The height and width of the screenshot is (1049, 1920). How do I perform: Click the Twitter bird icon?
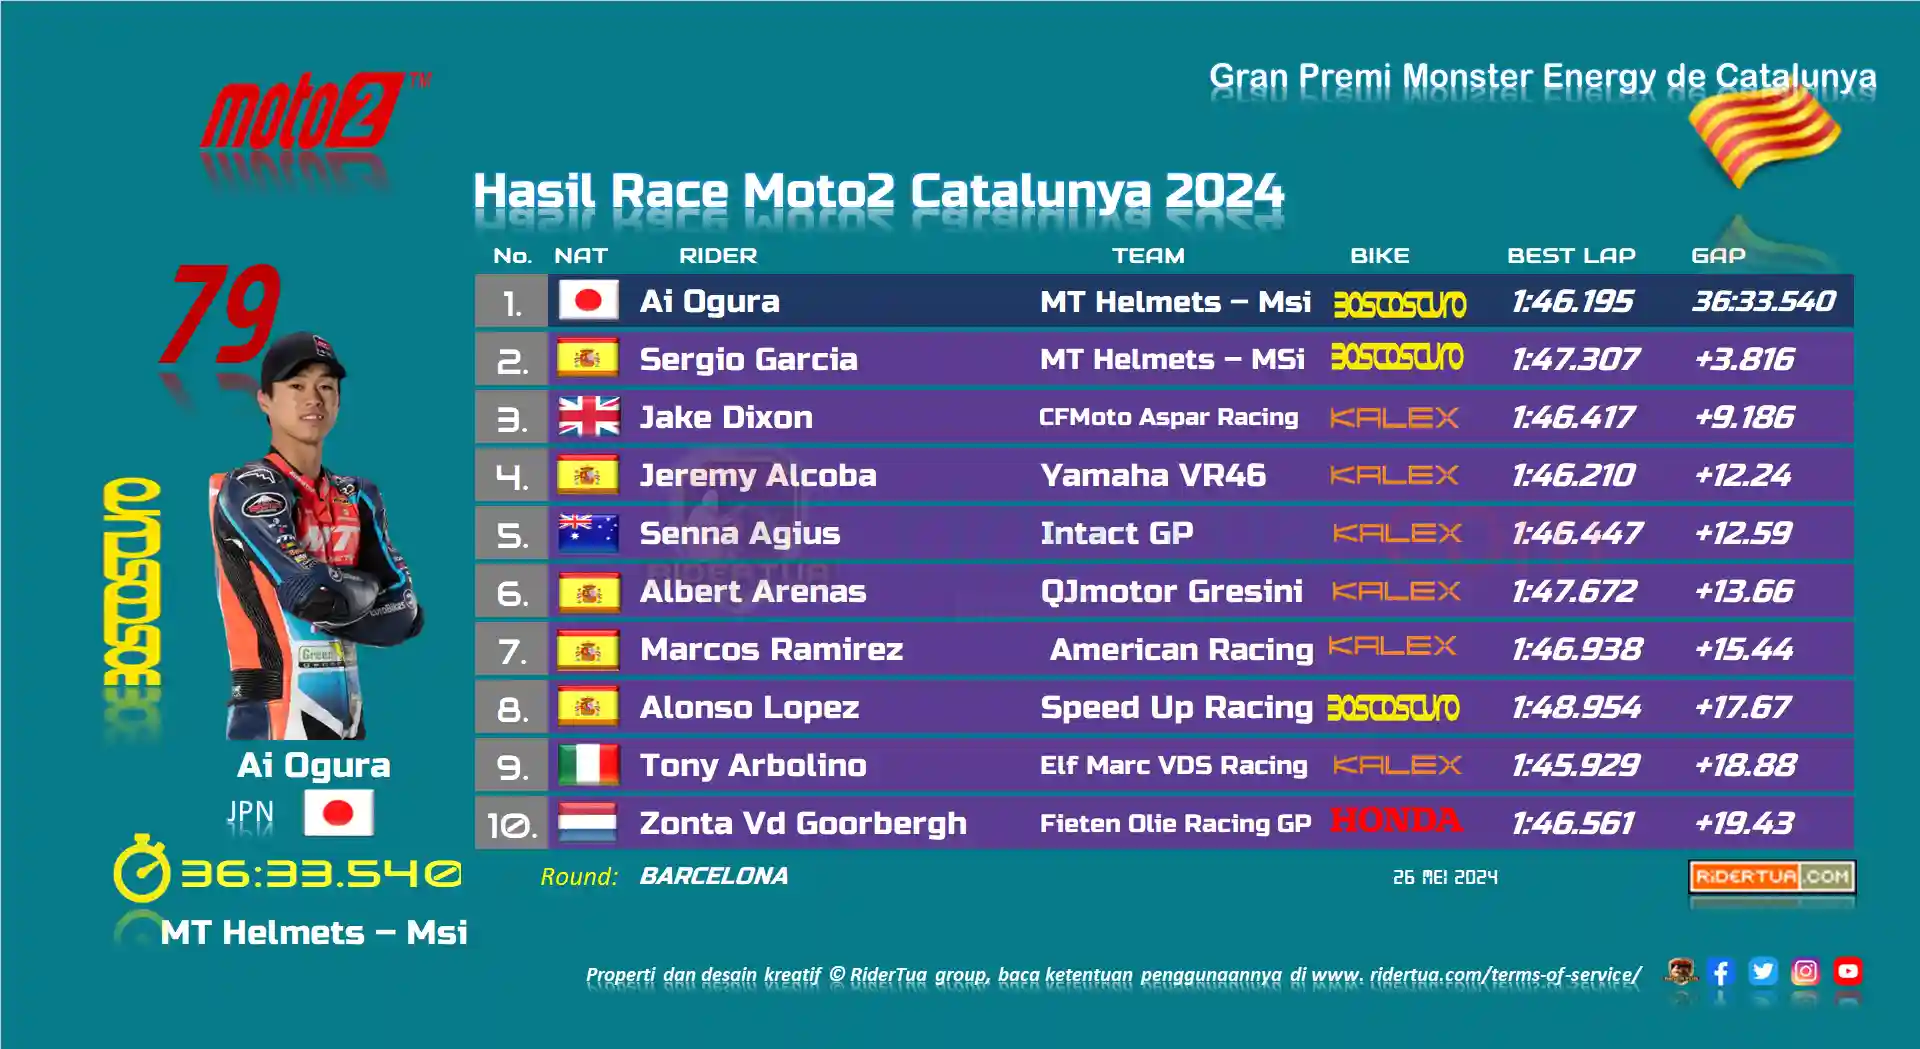tap(1762, 971)
